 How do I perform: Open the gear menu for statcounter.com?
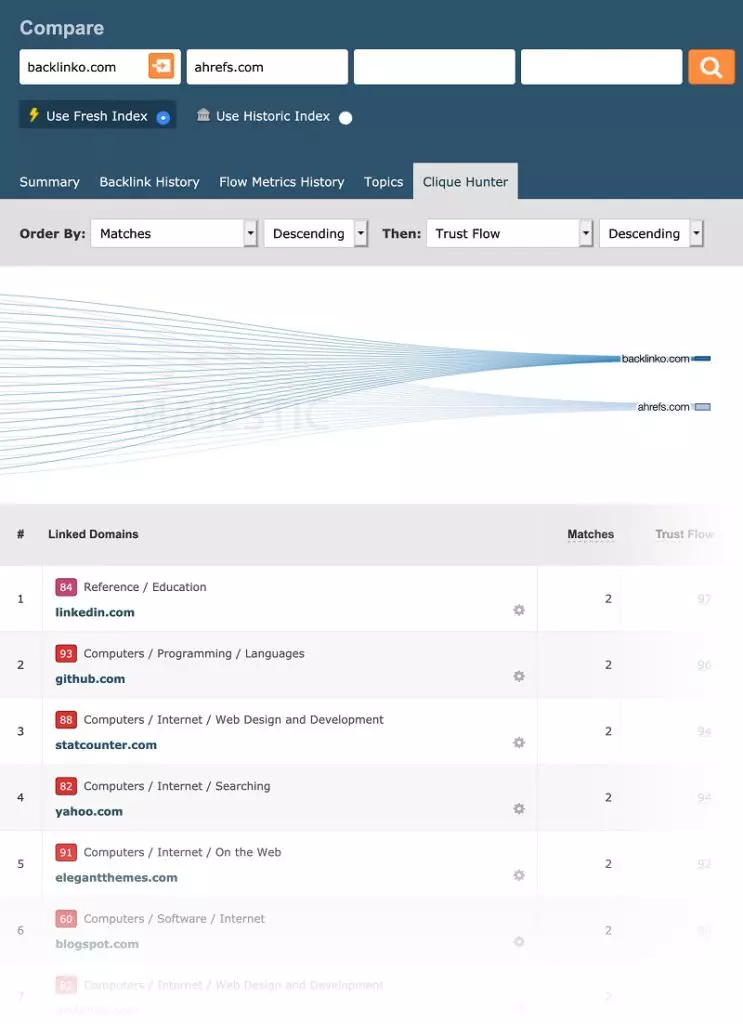[x=519, y=743]
